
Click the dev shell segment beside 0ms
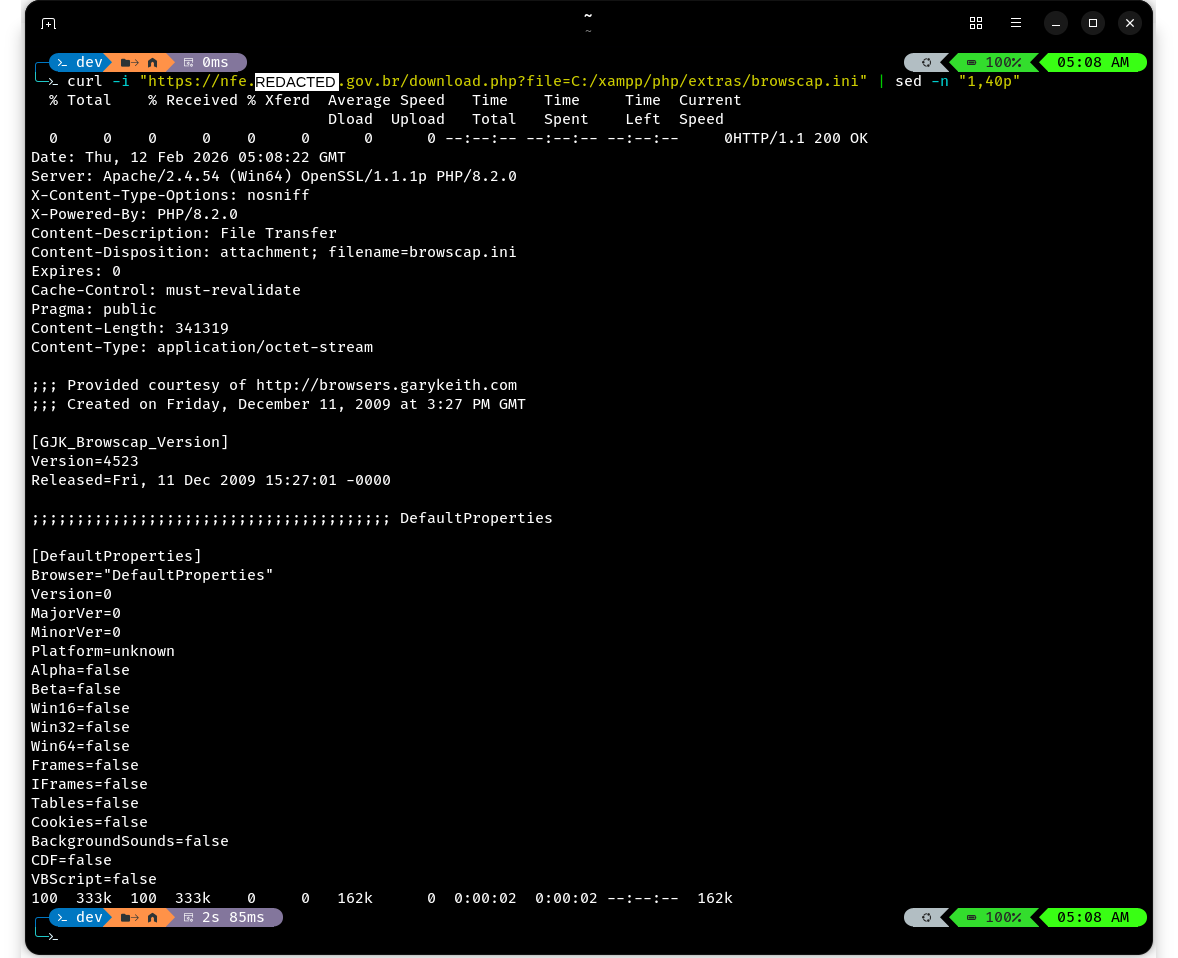click(80, 62)
